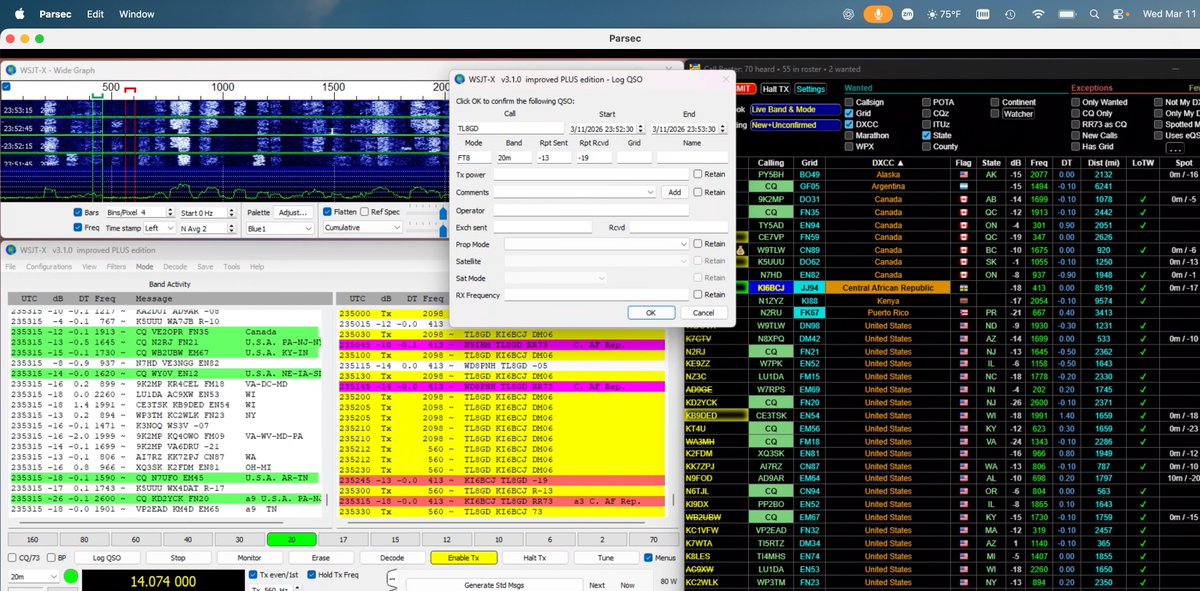The width and height of the screenshot is (1200, 591).
Task: Open the Tools menu in WSJT-X
Action: pos(231,267)
